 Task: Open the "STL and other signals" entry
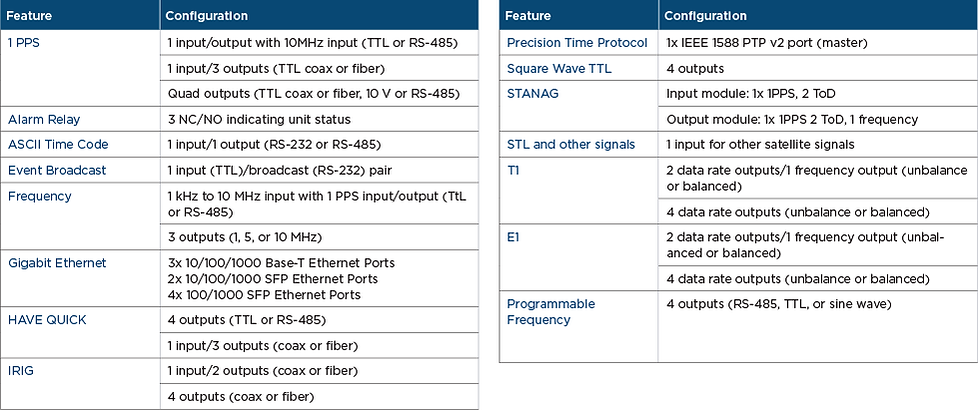[x=571, y=145]
